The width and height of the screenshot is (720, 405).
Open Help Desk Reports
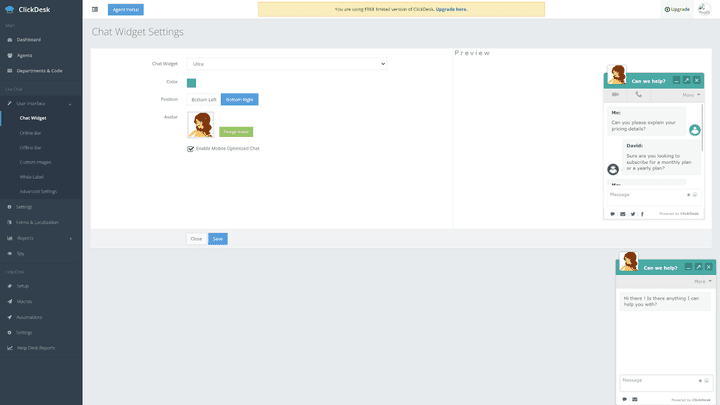click(36, 348)
